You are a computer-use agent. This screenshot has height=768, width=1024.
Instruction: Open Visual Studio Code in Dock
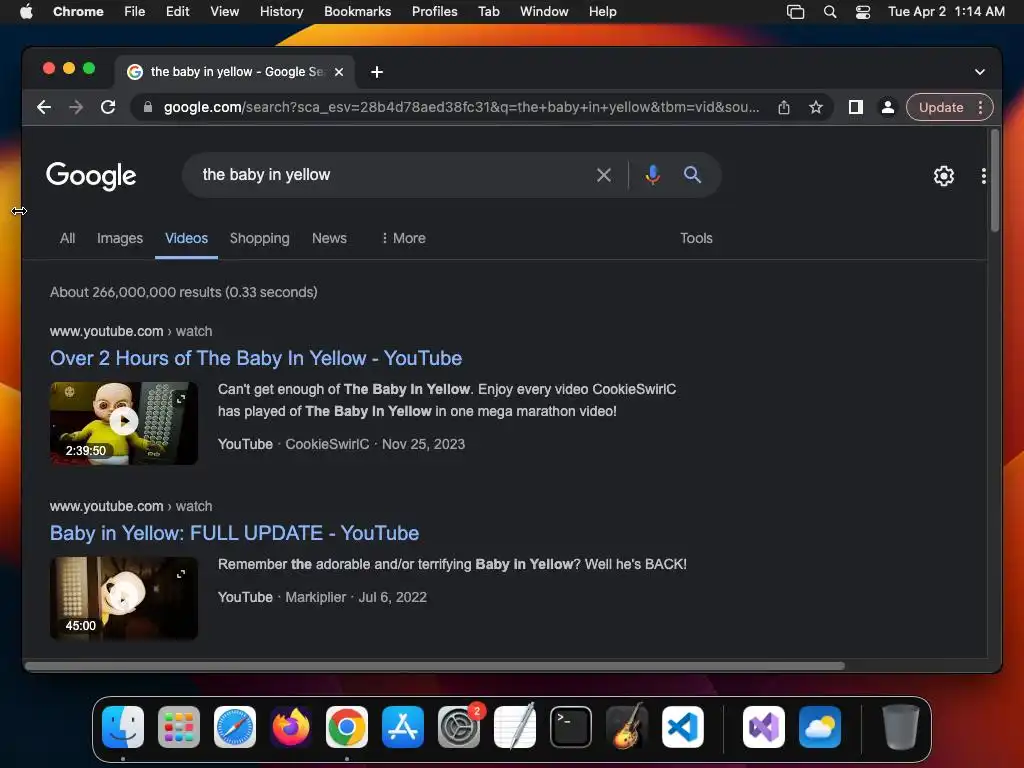[x=683, y=727]
